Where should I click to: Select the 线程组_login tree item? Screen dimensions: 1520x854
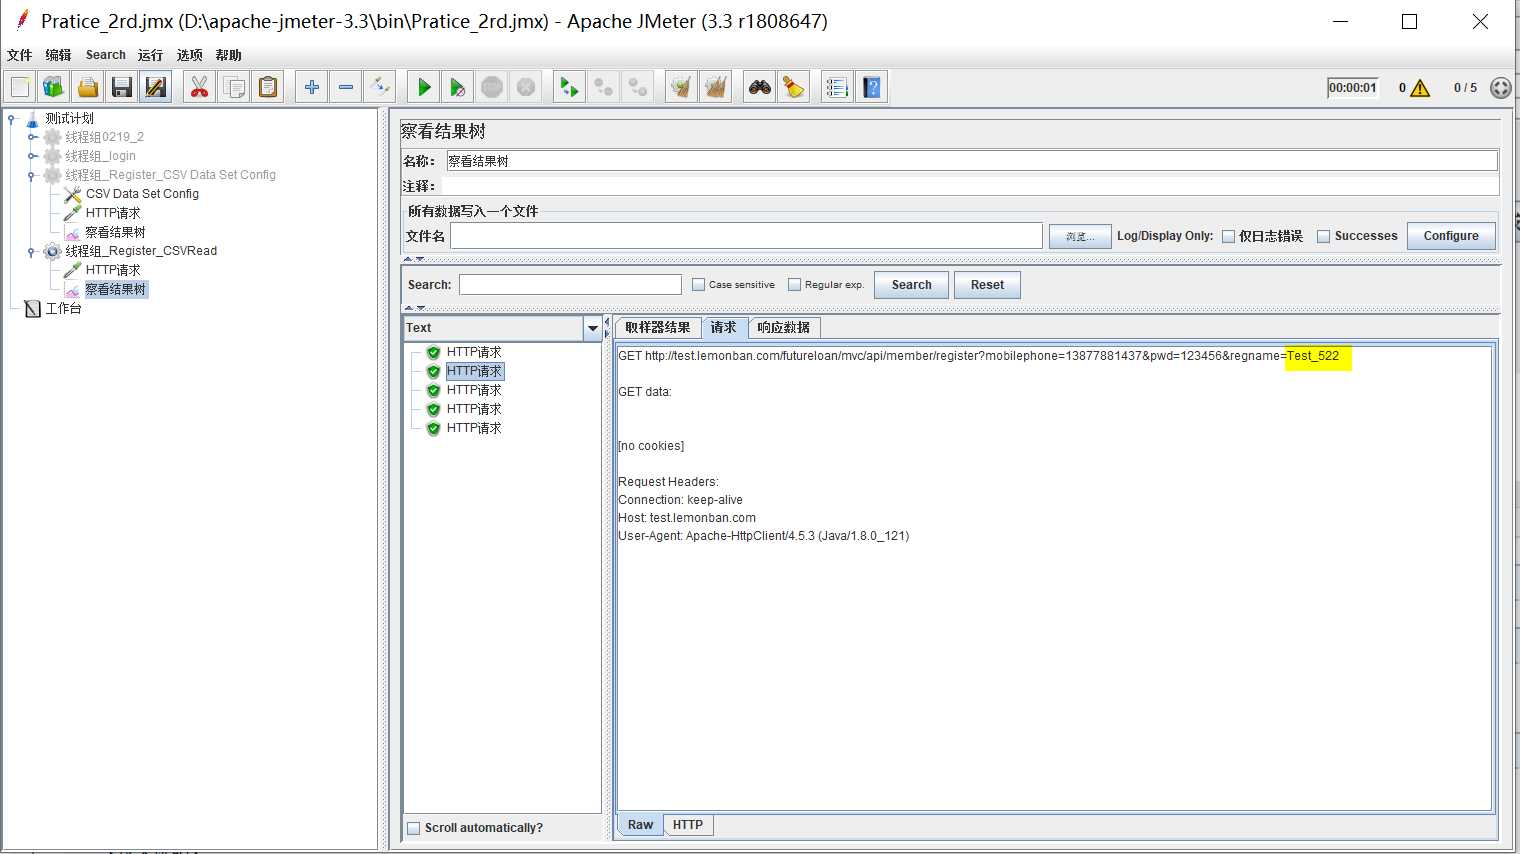tap(100, 156)
